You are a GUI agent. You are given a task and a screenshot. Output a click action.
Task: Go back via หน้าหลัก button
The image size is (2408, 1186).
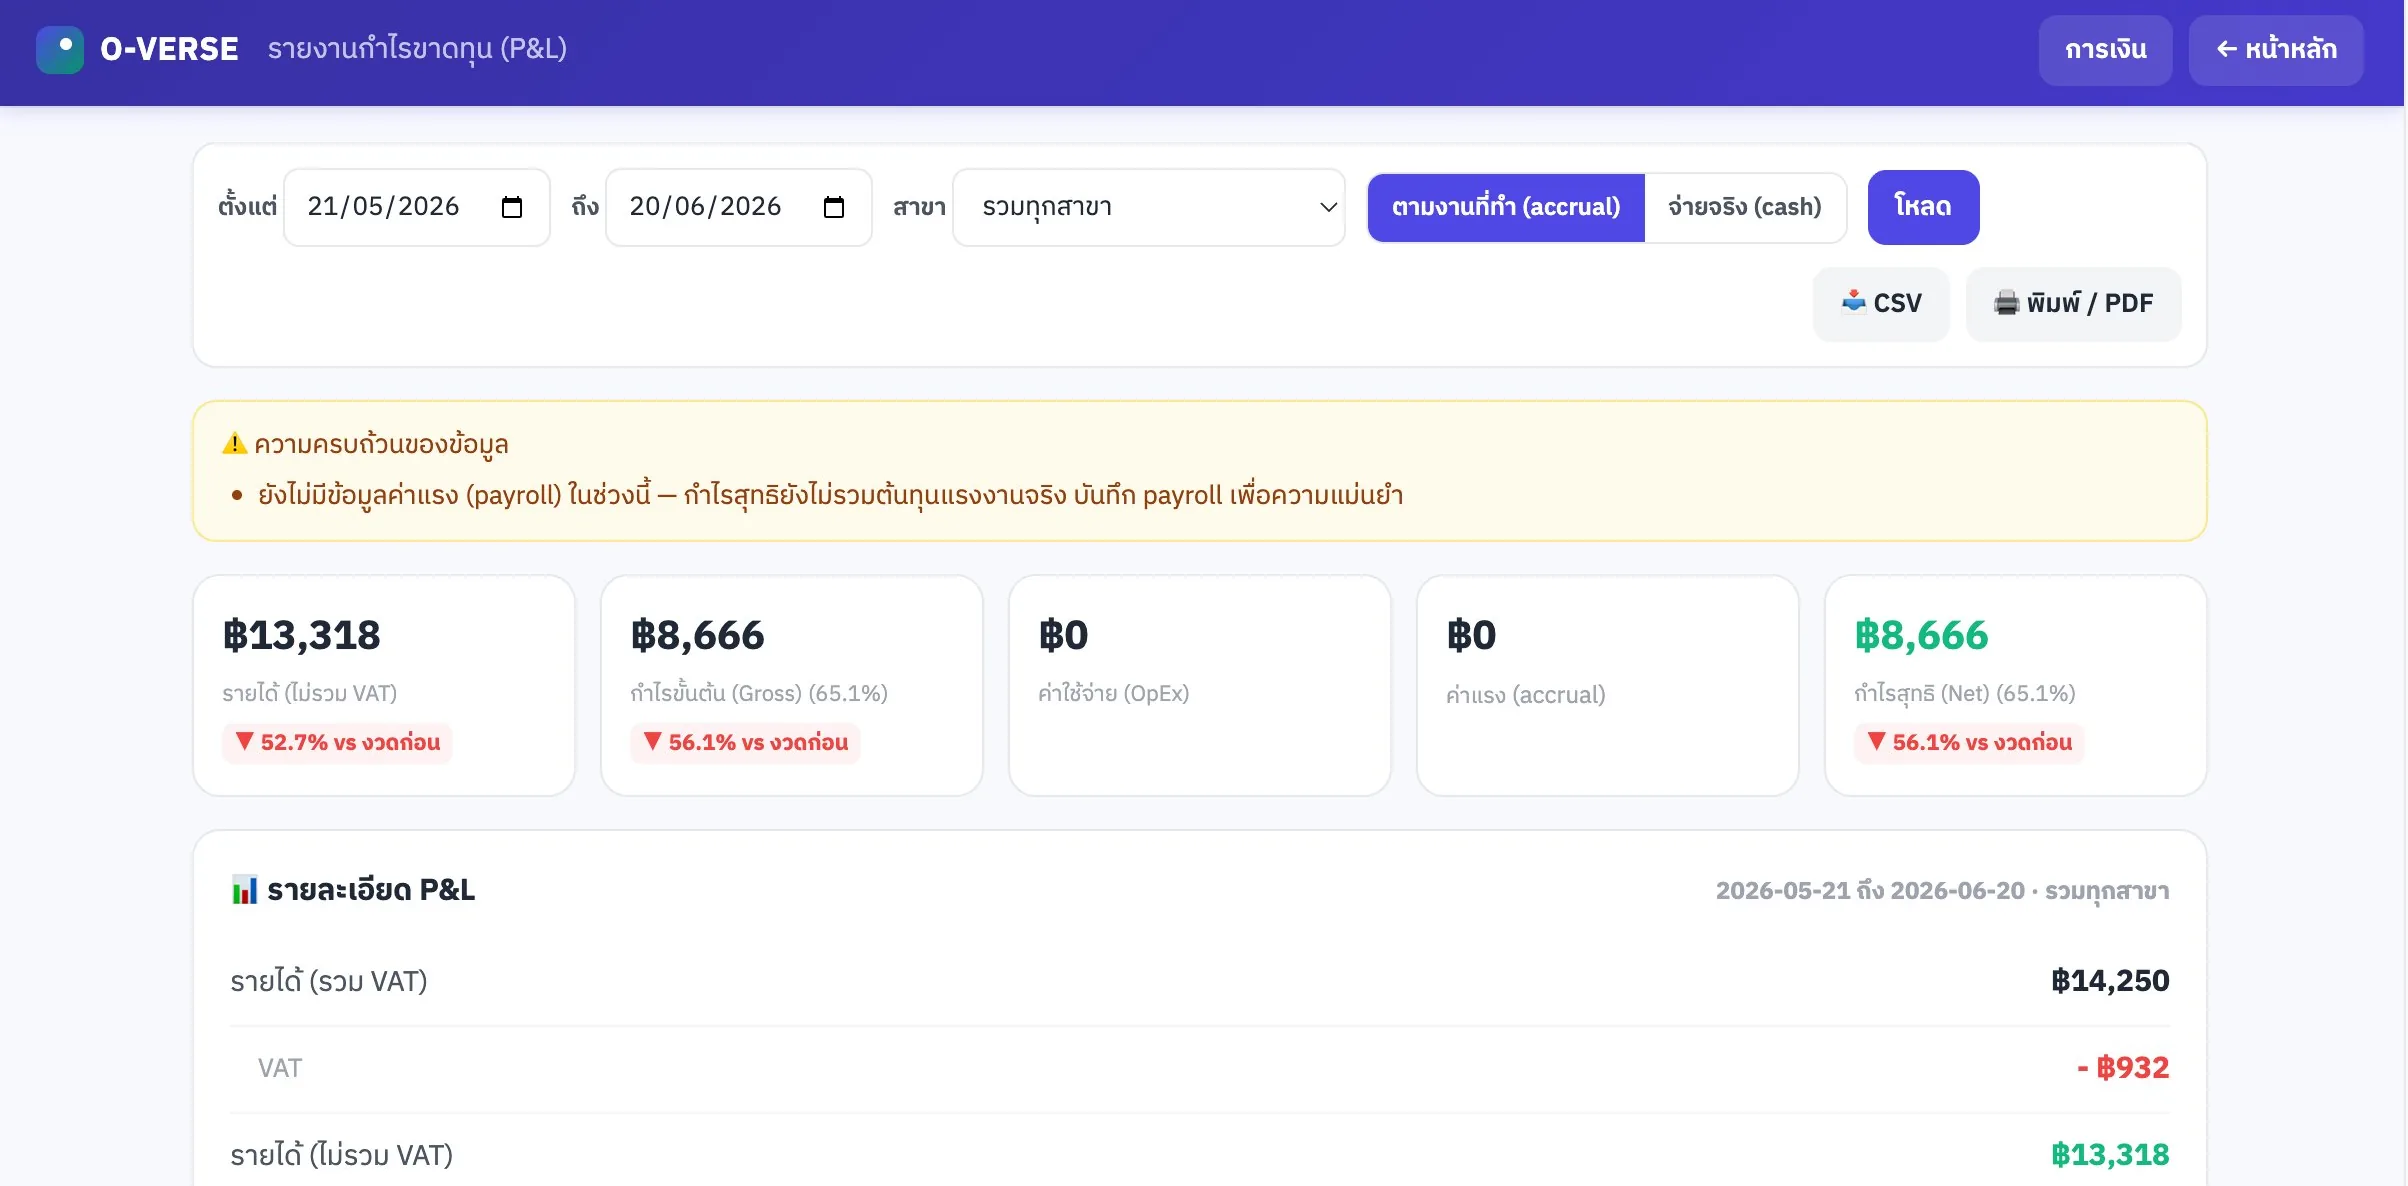point(2276,49)
